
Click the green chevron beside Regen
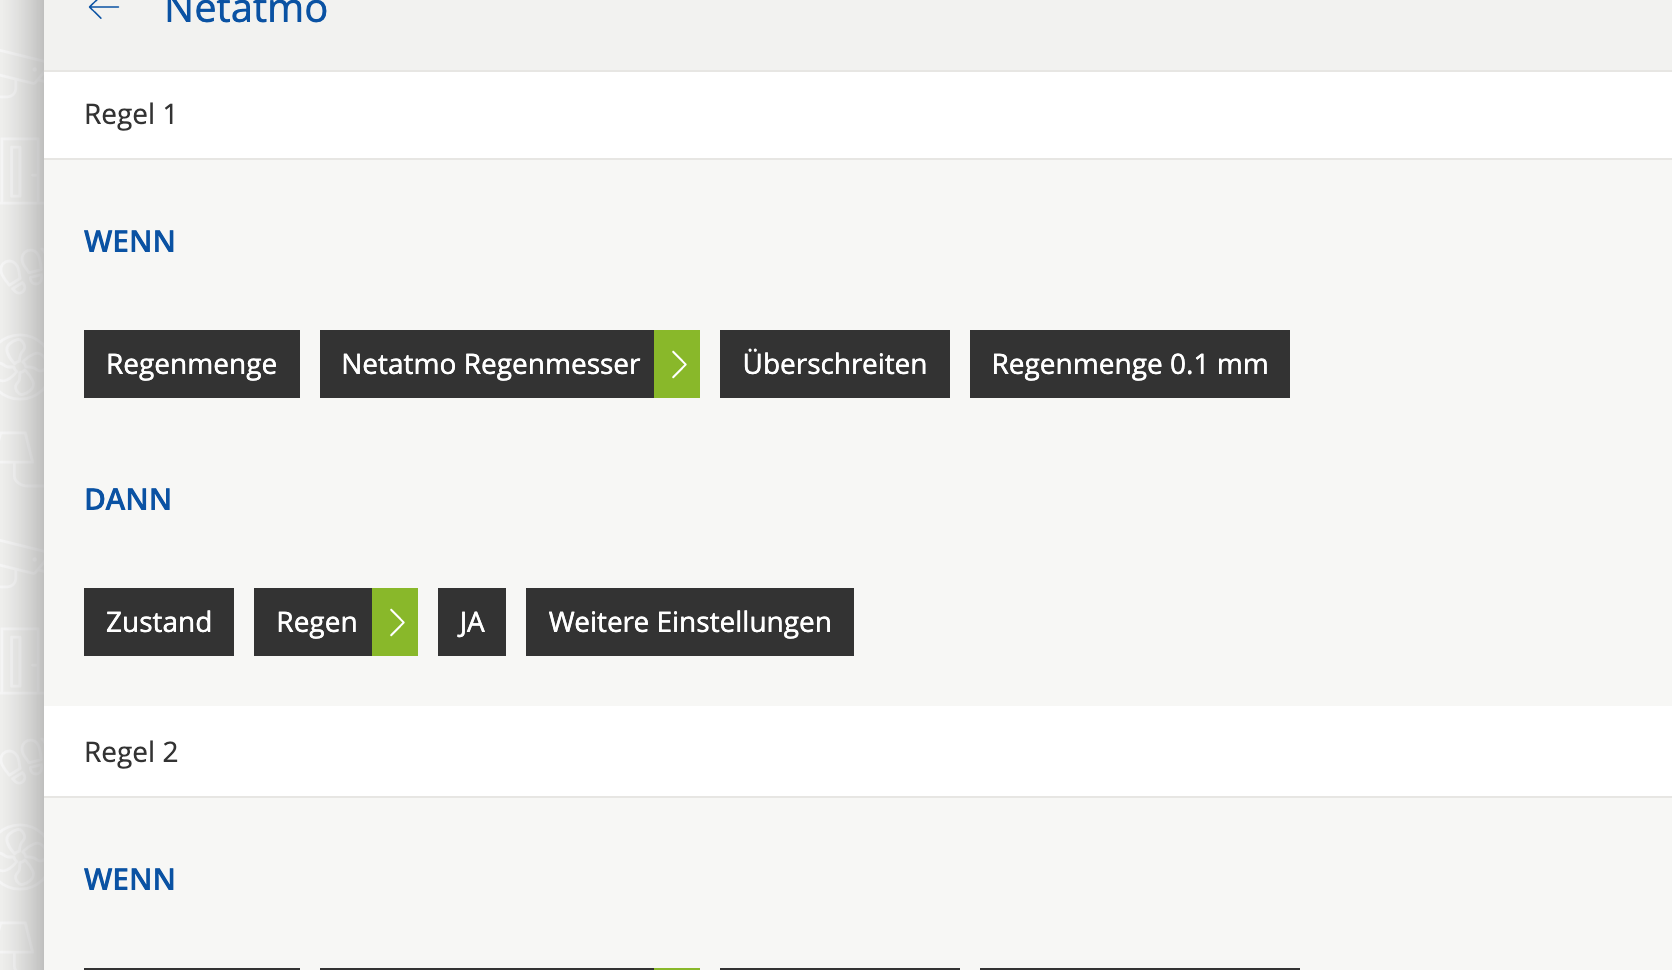(x=395, y=622)
